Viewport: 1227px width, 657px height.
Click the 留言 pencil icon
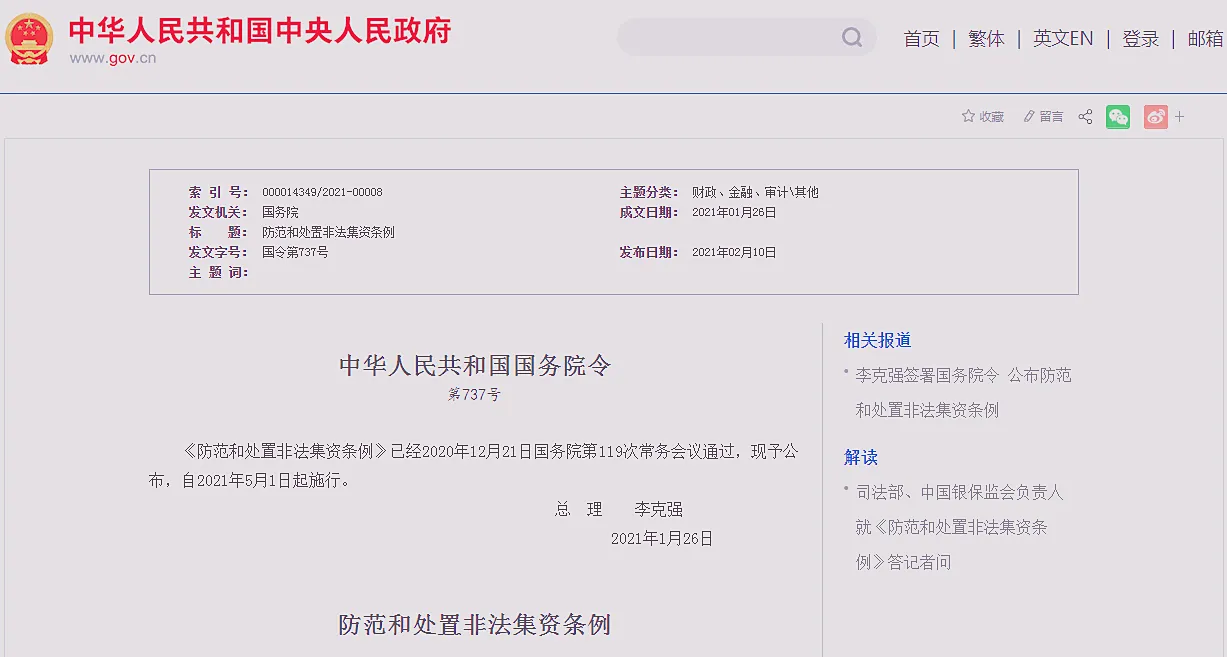point(1029,117)
